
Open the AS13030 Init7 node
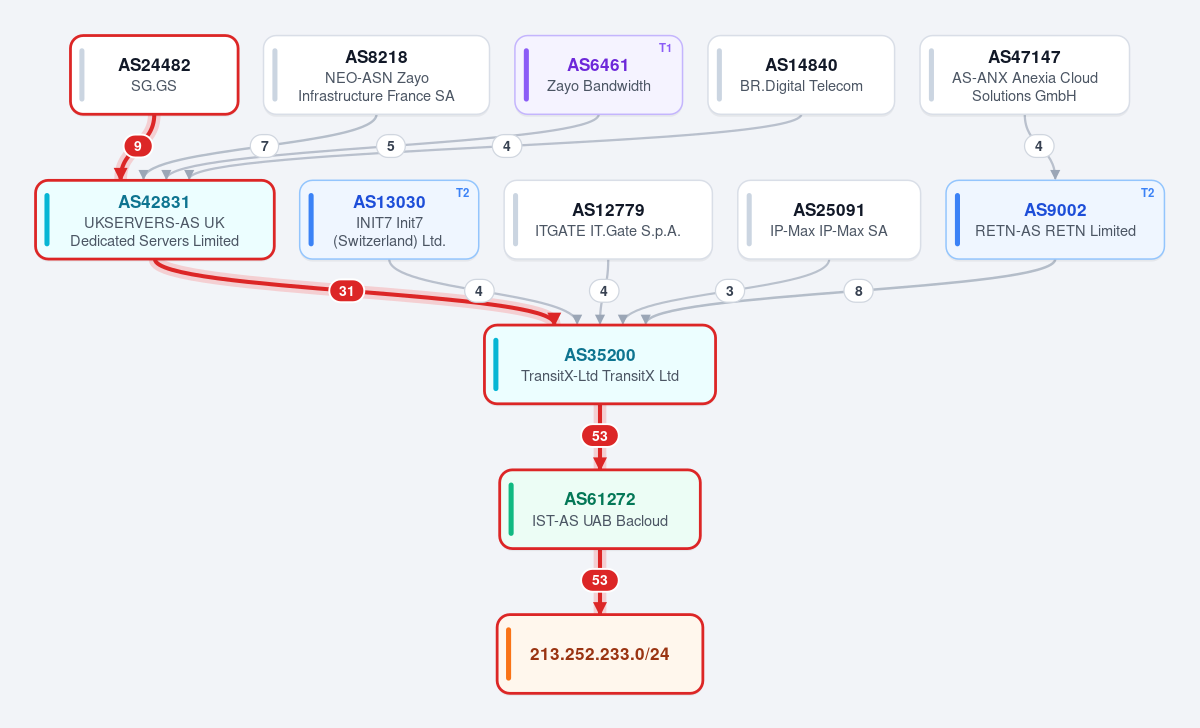389,220
